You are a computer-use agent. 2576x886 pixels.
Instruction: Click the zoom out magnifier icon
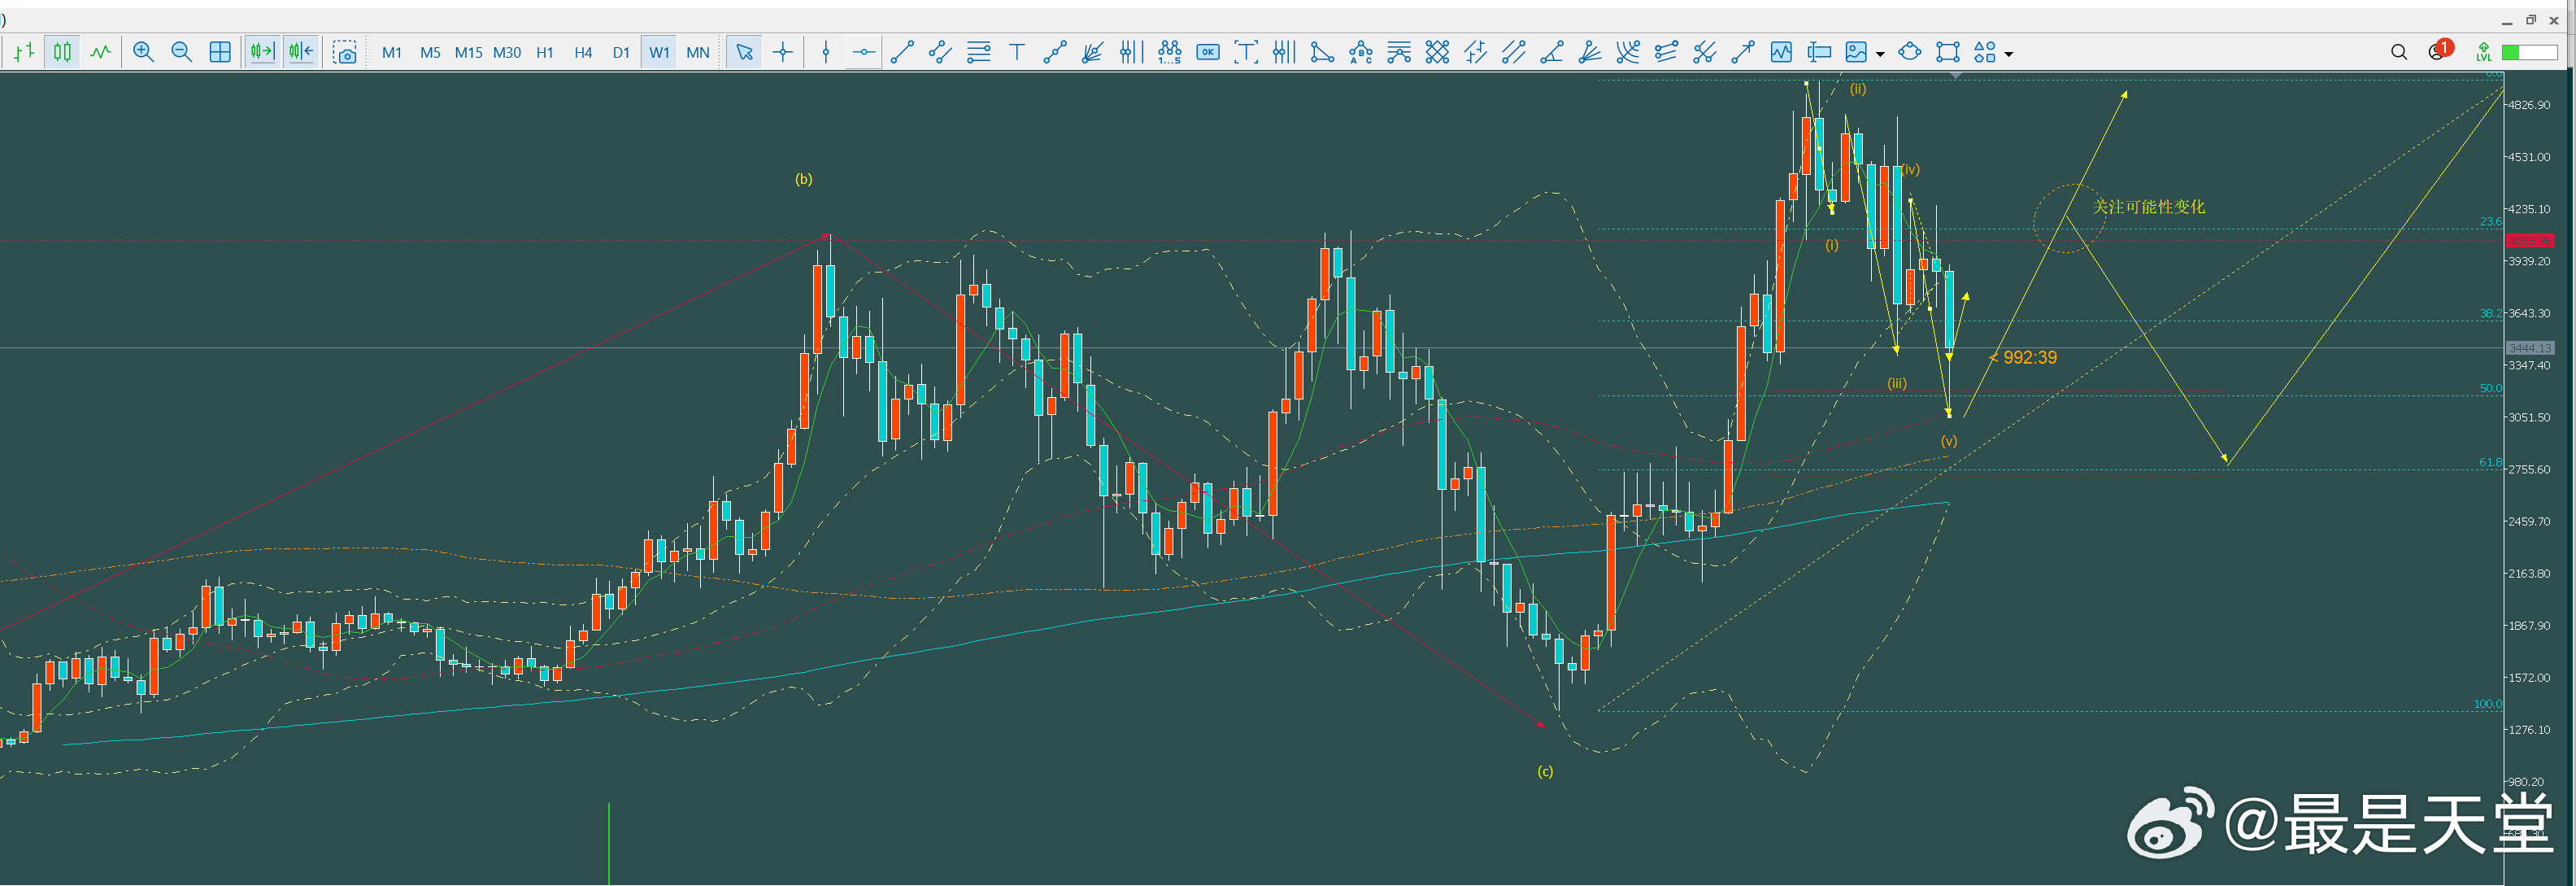pos(181,52)
